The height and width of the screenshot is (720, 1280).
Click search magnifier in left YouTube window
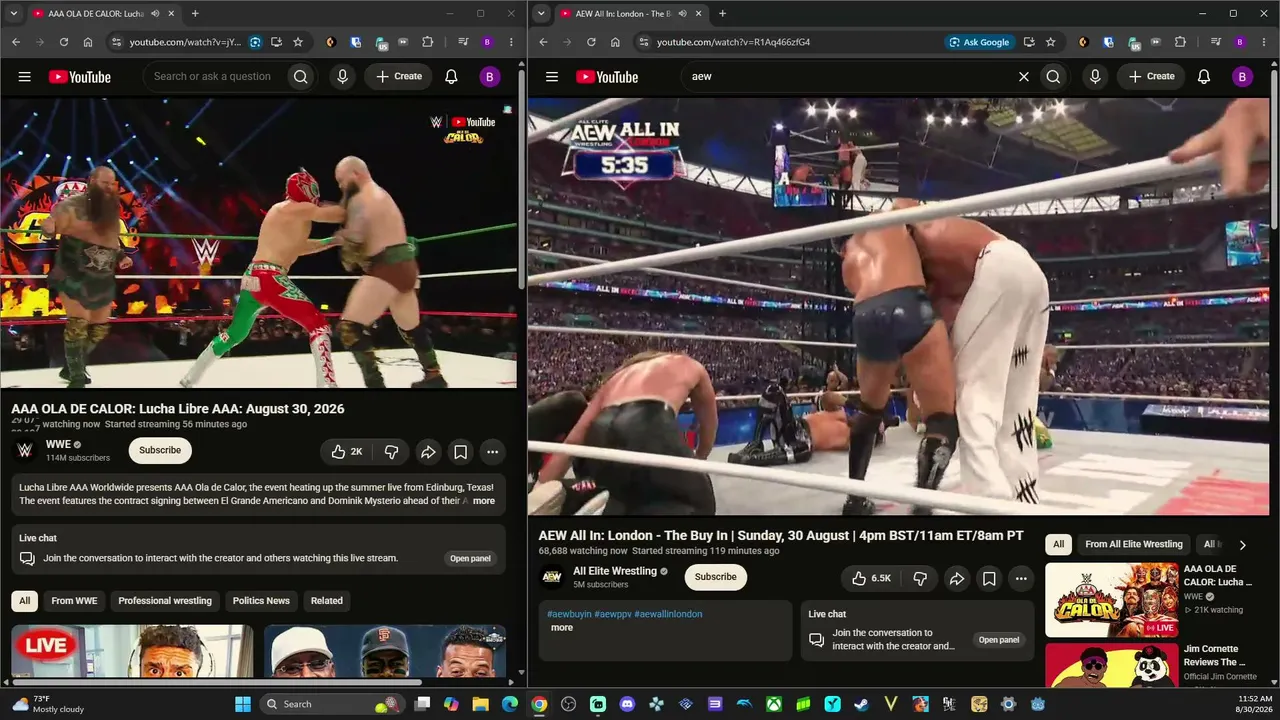[300, 77]
